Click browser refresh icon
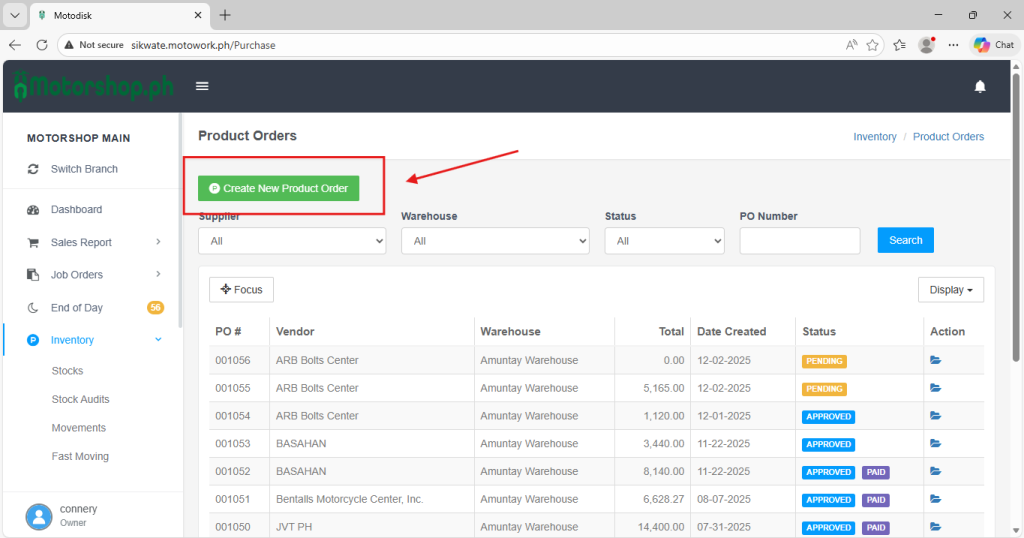The width and height of the screenshot is (1024, 538). 42,45
